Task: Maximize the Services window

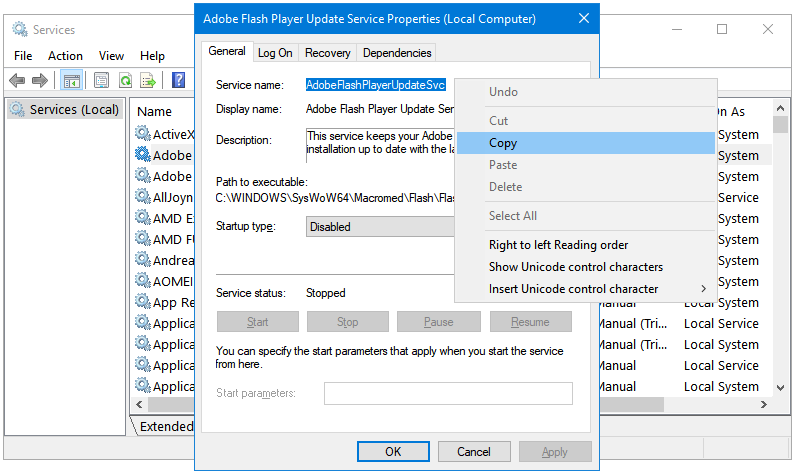Action: click(x=722, y=29)
